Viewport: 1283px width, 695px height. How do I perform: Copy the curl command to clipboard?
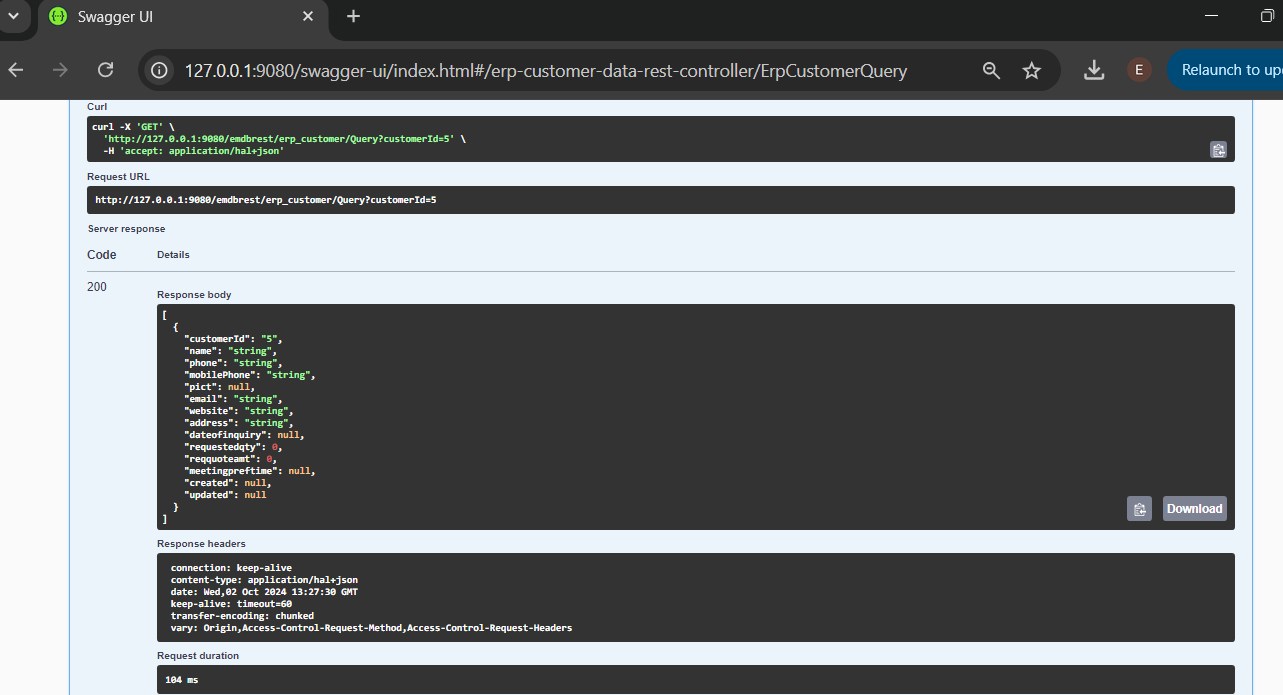[1218, 149]
